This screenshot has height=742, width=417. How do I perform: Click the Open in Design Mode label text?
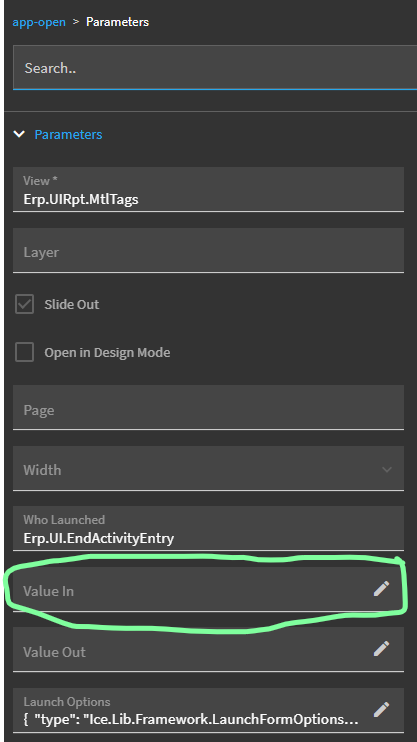[107, 353]
